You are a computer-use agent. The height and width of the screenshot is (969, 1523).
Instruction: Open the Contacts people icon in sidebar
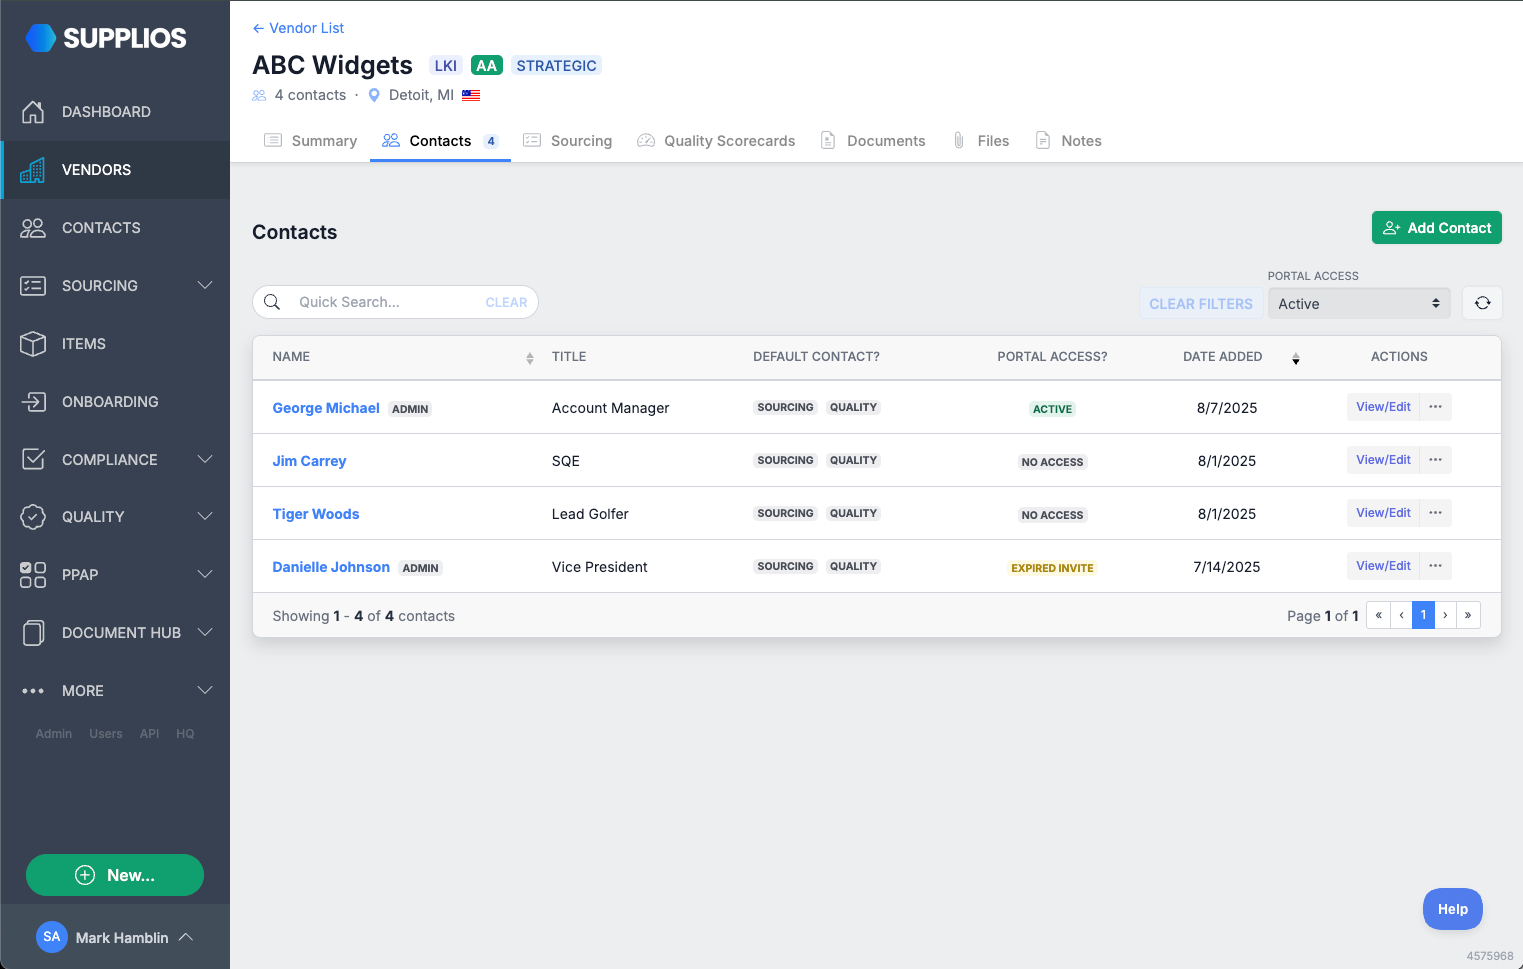[x=33, y=228]
